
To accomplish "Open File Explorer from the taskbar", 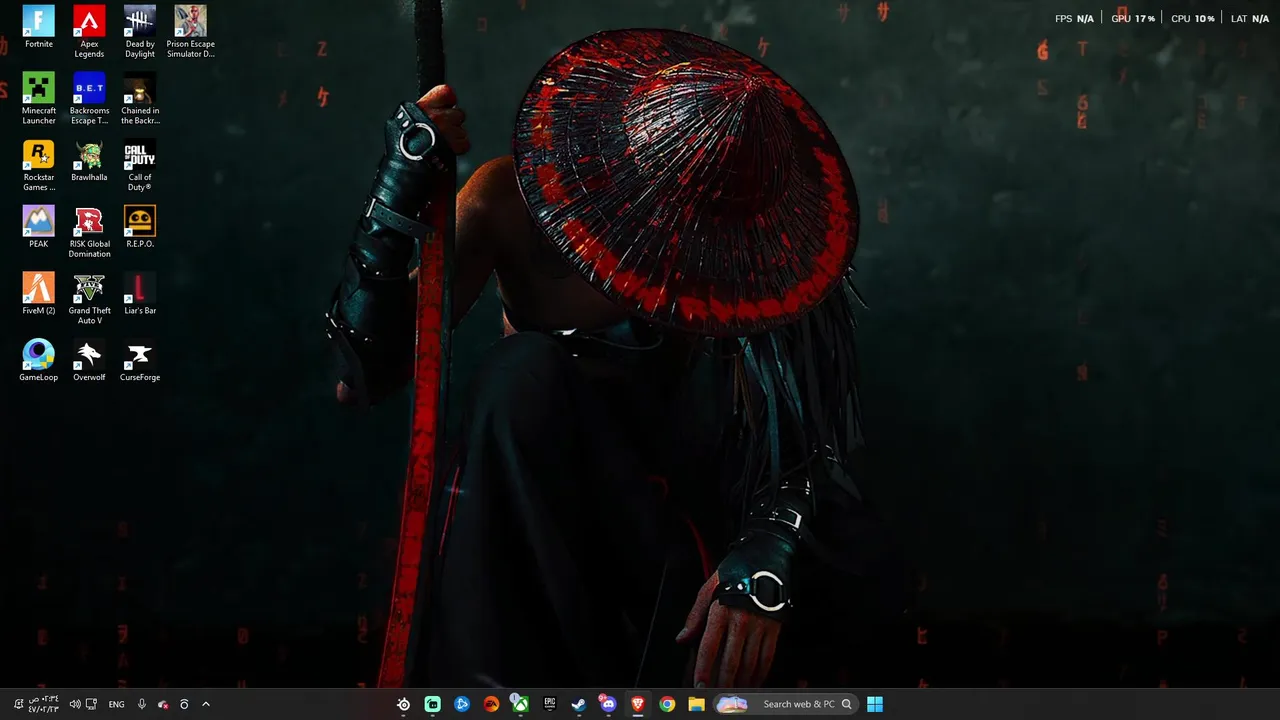I will point(696,704).
